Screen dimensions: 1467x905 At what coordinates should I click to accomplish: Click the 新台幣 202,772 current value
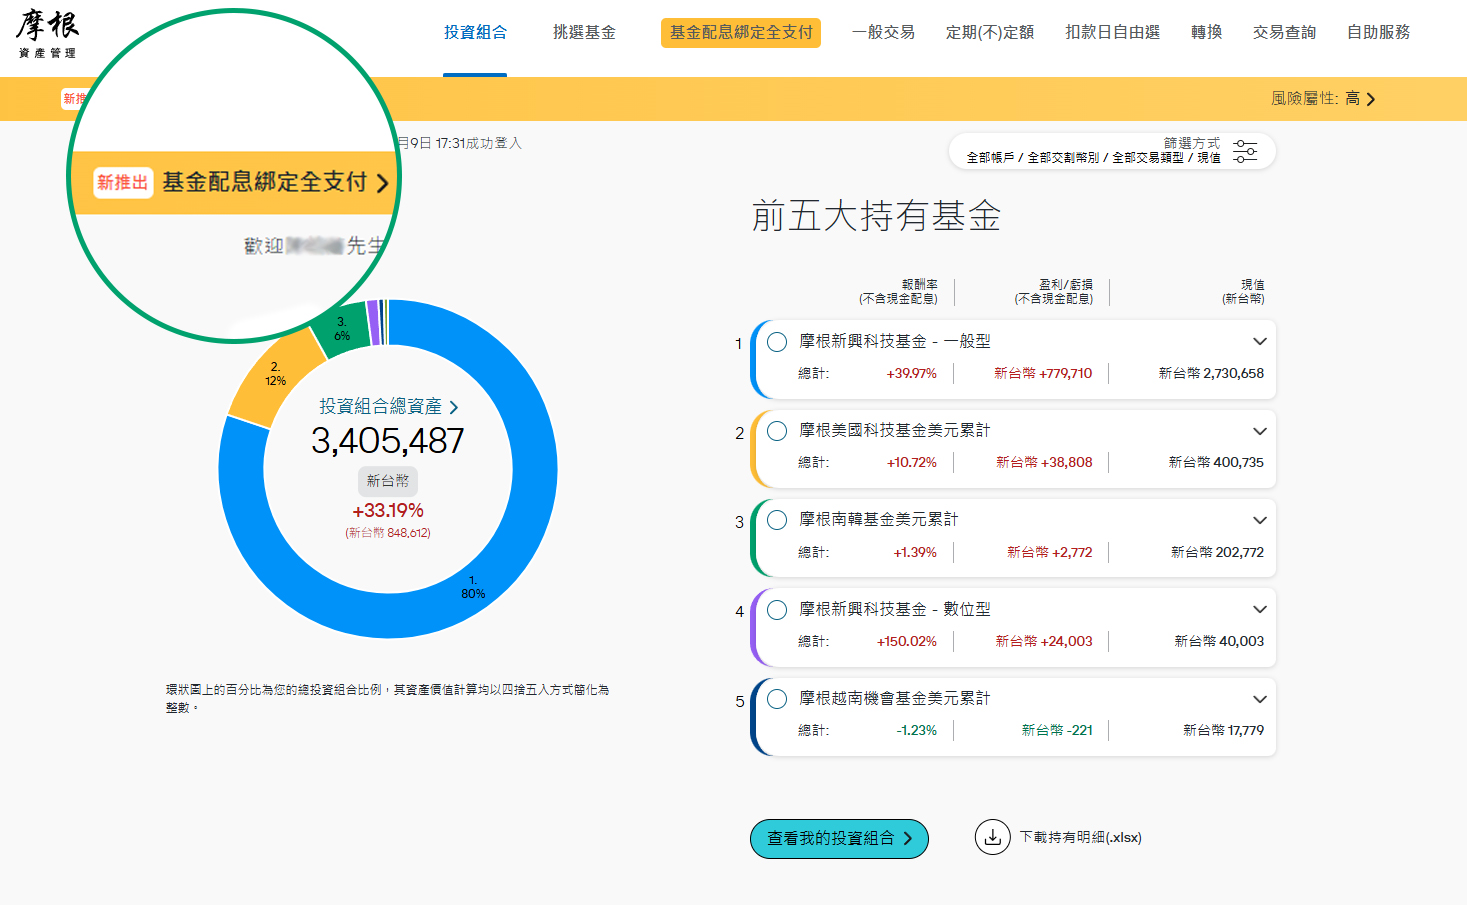tap(1217, 553)
